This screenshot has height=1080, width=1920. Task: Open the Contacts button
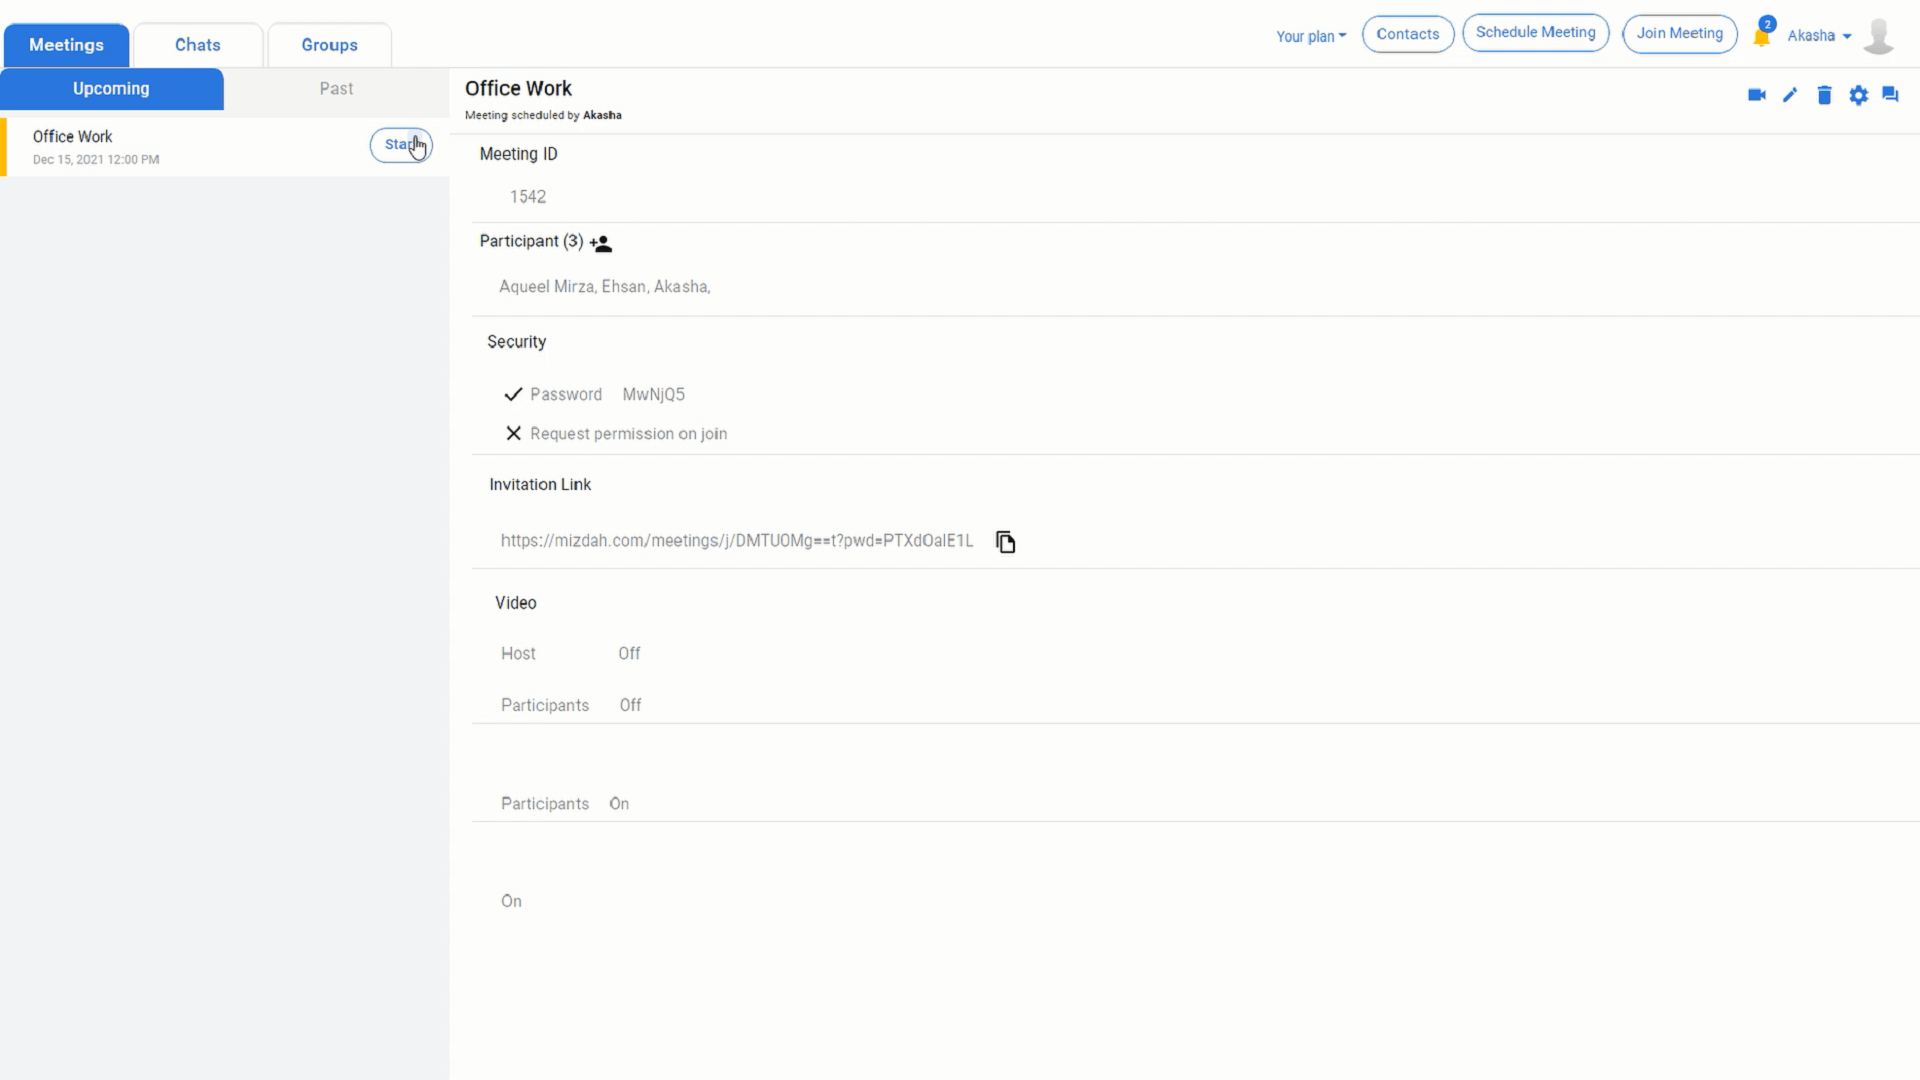(1407, 34)
